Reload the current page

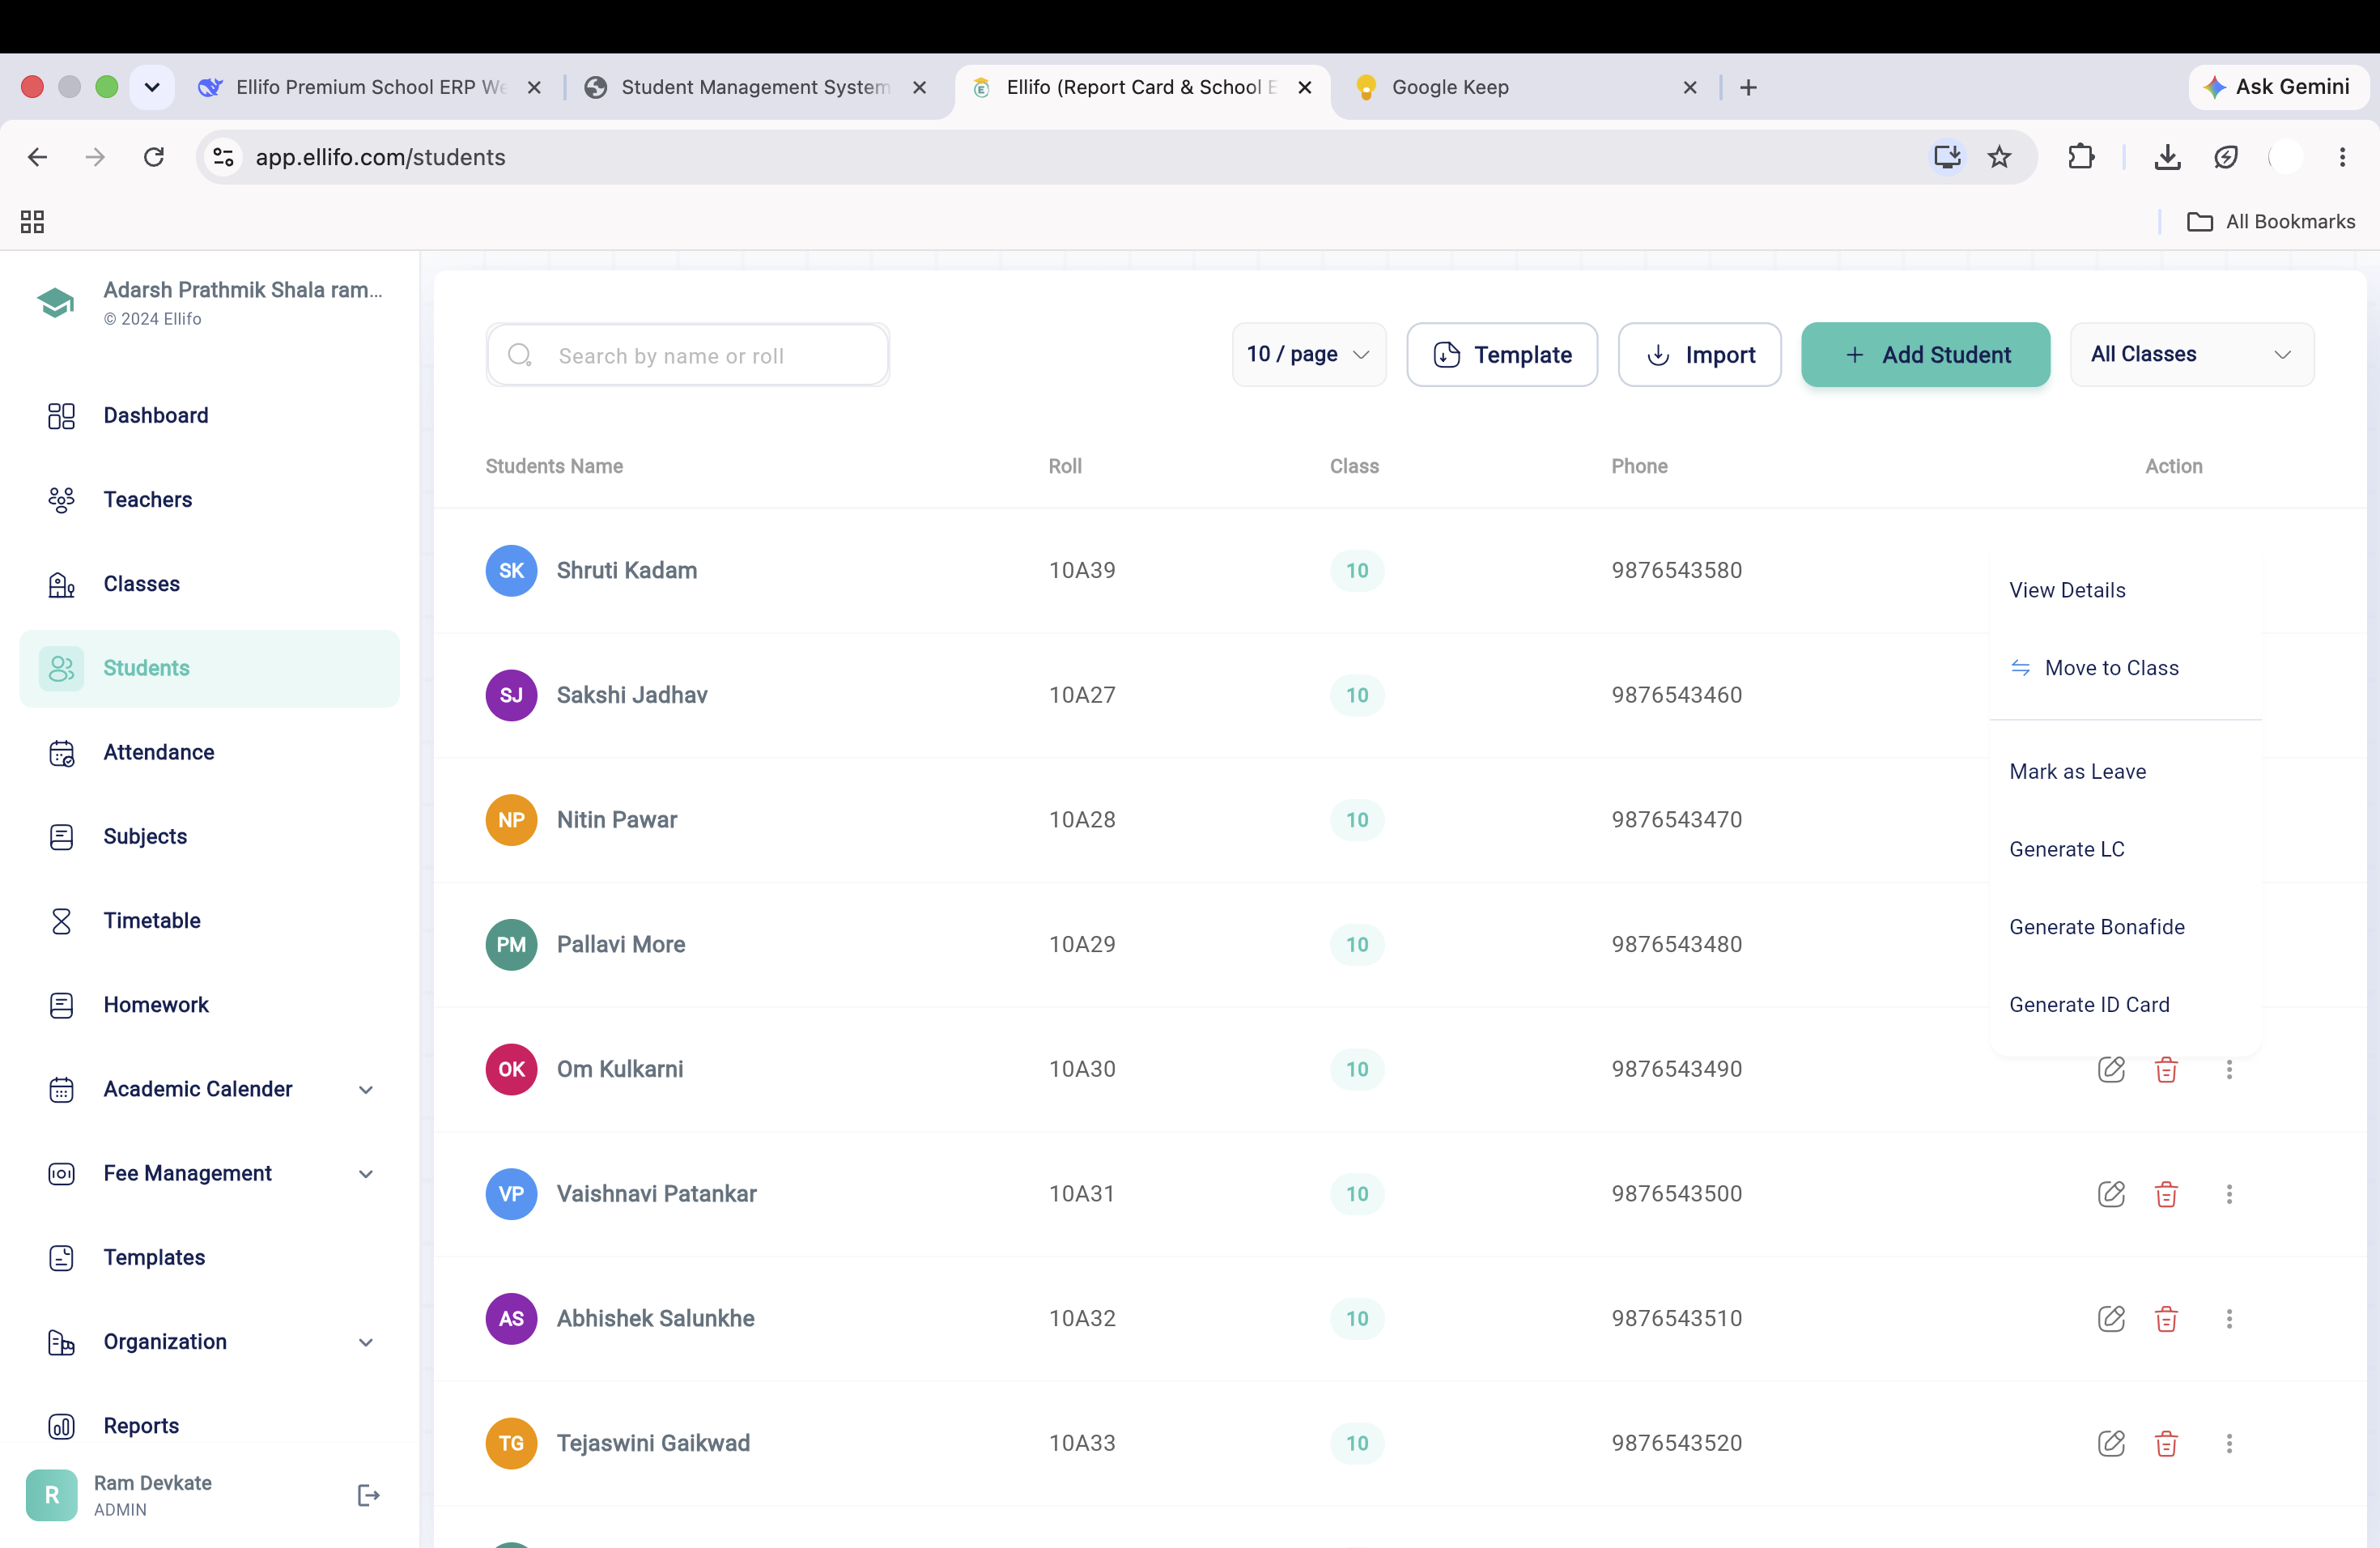click(153, 157)
